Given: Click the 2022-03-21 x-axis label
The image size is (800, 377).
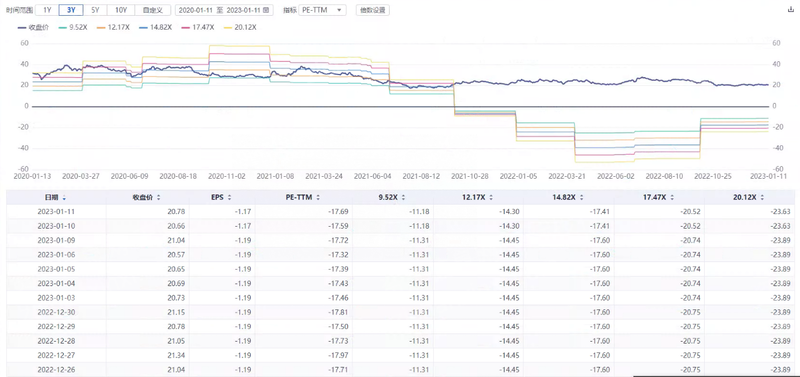Looking at the screenshot, I should click(x=567, y=176).
